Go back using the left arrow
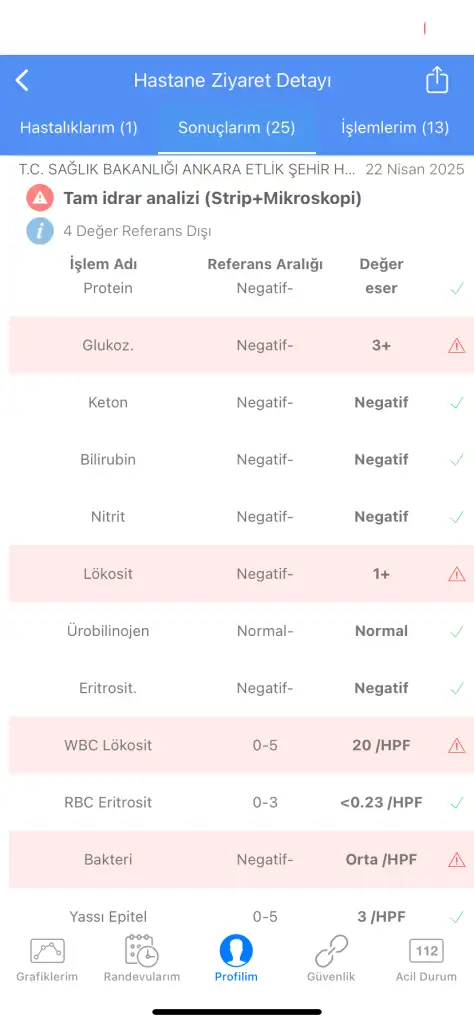Image resolution: width=474 pixels, height=1024 pixels. [22, 81]
